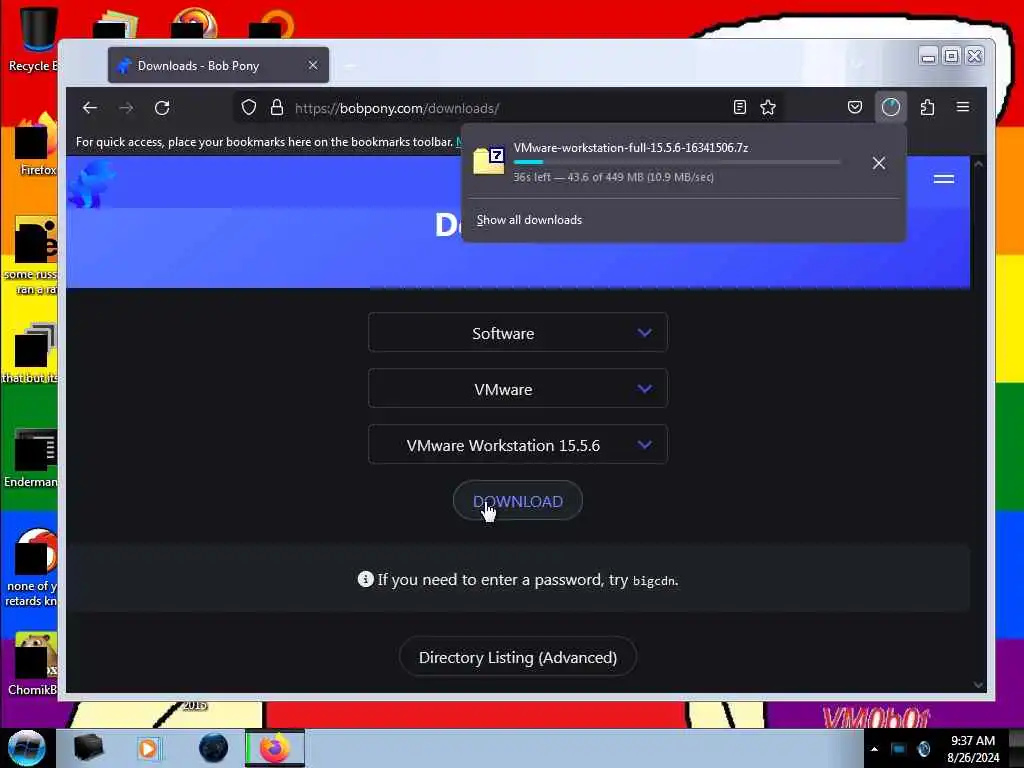Open the VMware vendor dropdown
This screenshot has width=1024, height=768.
(x=518, y=389)
